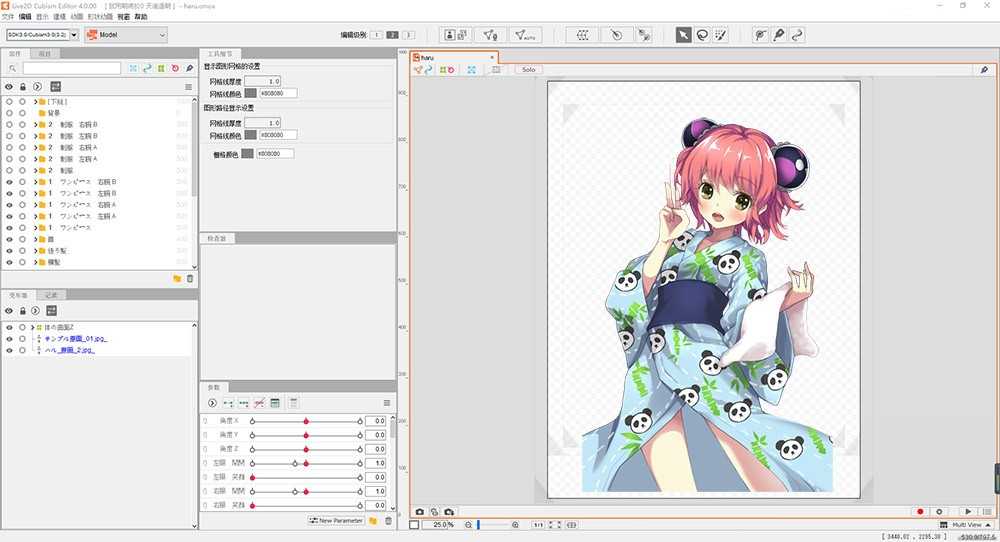The width and height of the screenshot is (1000, 542).
Task: Hide the サンプル原画_01.jpg deformer entry
Action: click(x=9, y=339)
